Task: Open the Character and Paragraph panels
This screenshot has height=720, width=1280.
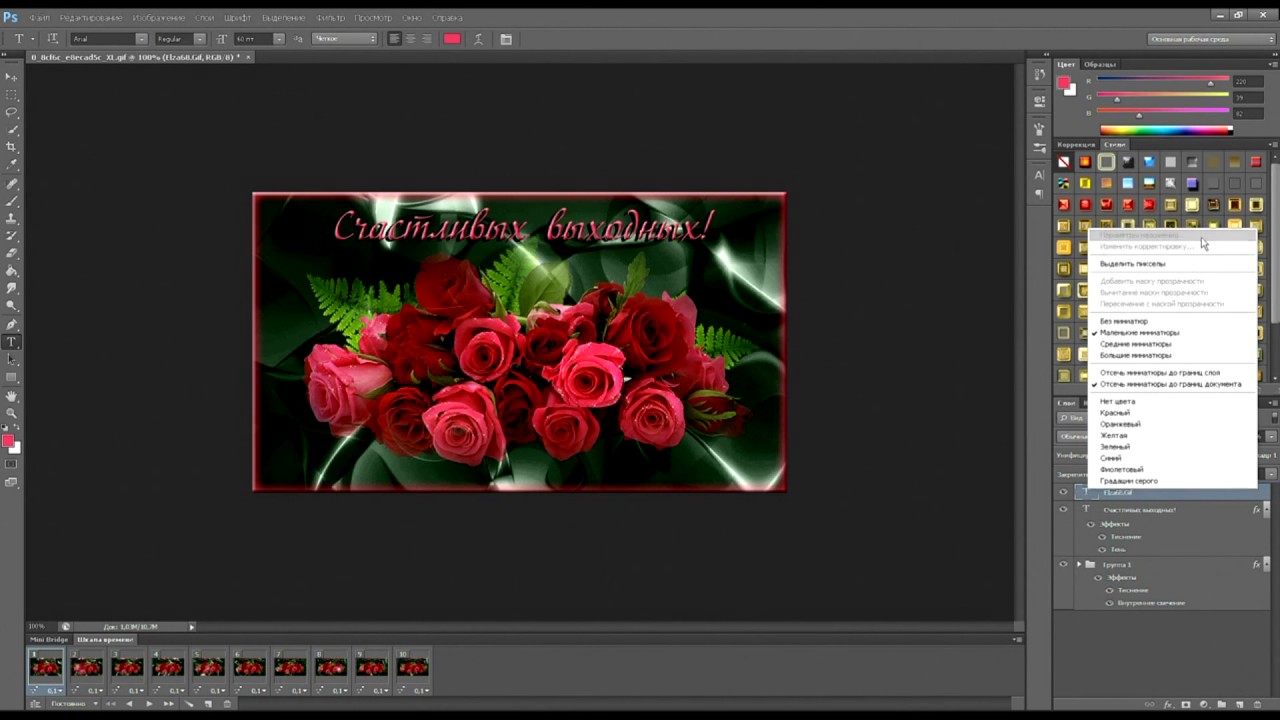Action: pos(506,39)
